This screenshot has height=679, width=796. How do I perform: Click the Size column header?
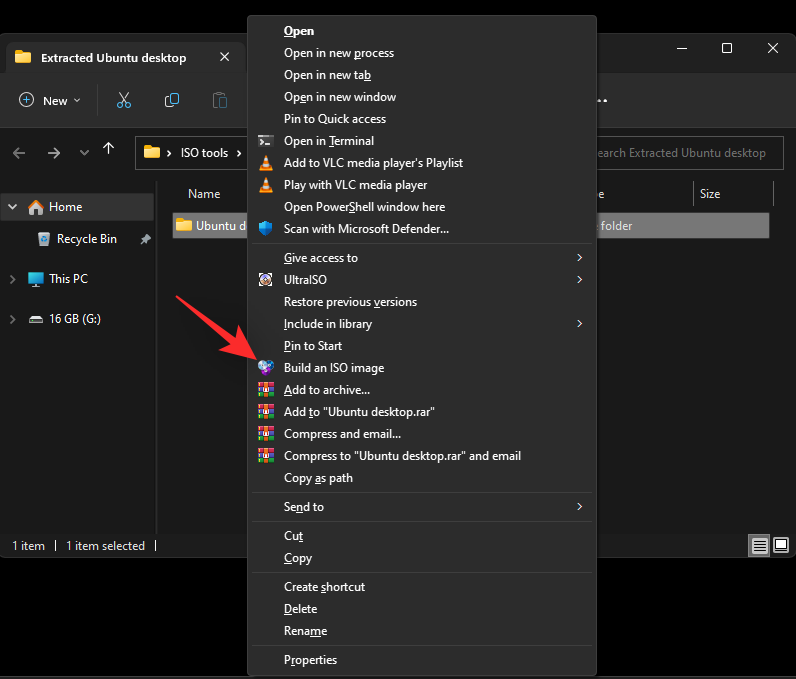(x=710, y=194)
